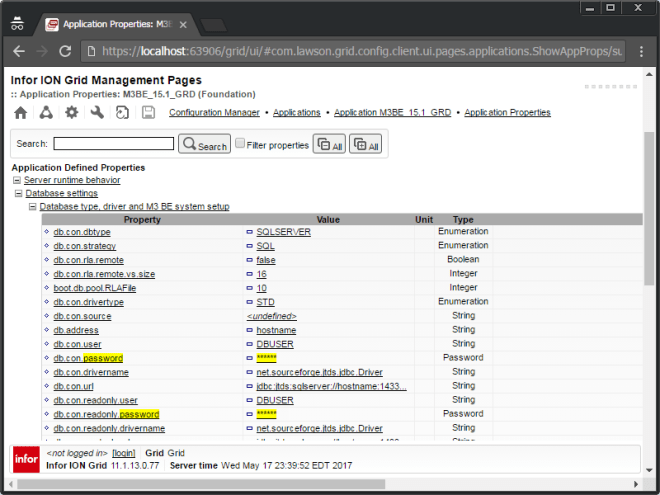Click the log history icon

coord(122,113)
